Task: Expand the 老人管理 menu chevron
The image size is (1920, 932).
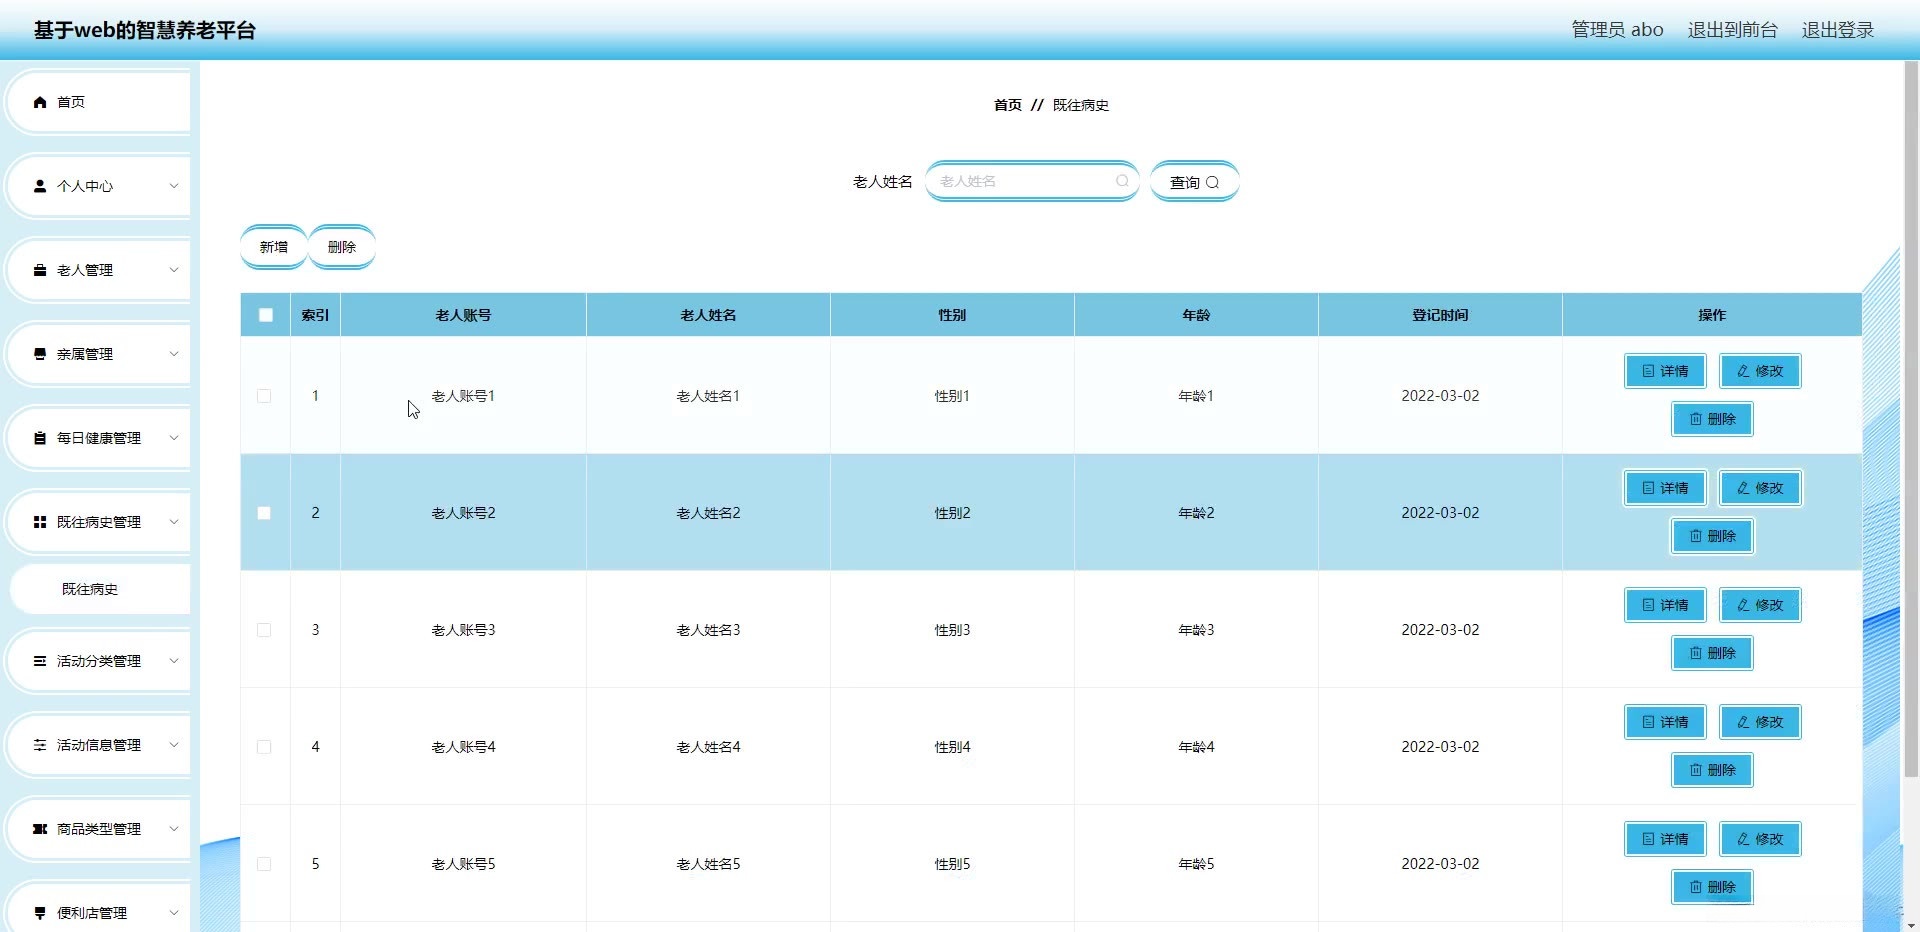Action: point(173,270)
